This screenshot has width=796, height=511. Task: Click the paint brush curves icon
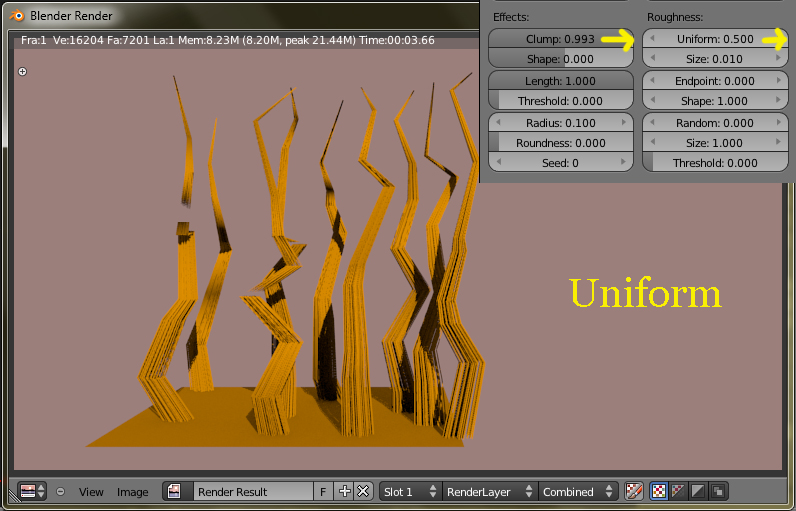point(634,491)
